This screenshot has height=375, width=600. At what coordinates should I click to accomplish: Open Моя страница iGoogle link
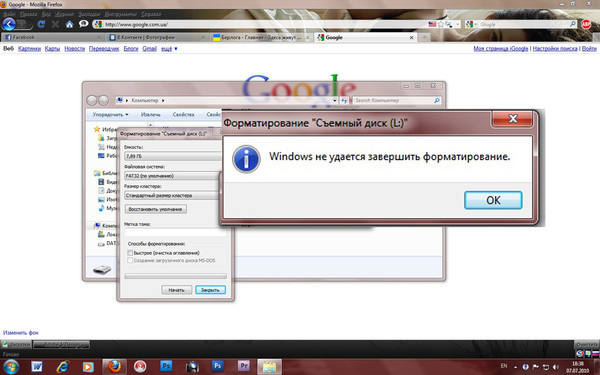501,49
